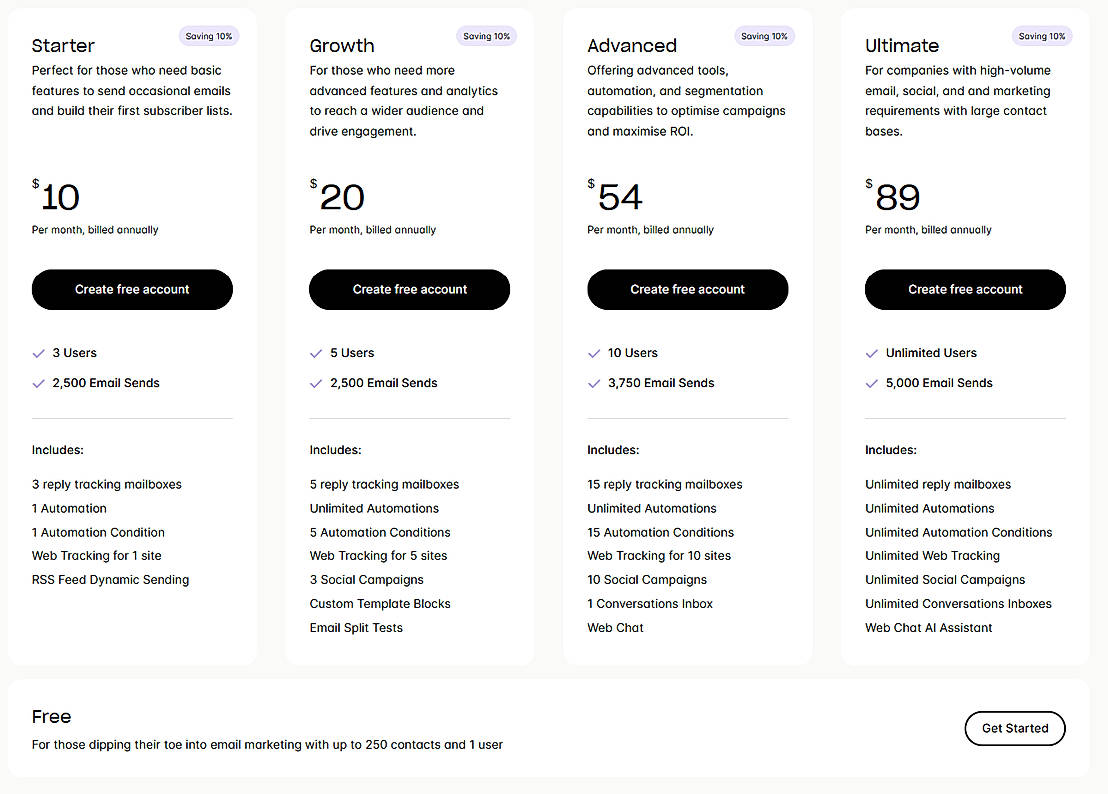Click the $54 Advanced plan price

tap(617, 197)
